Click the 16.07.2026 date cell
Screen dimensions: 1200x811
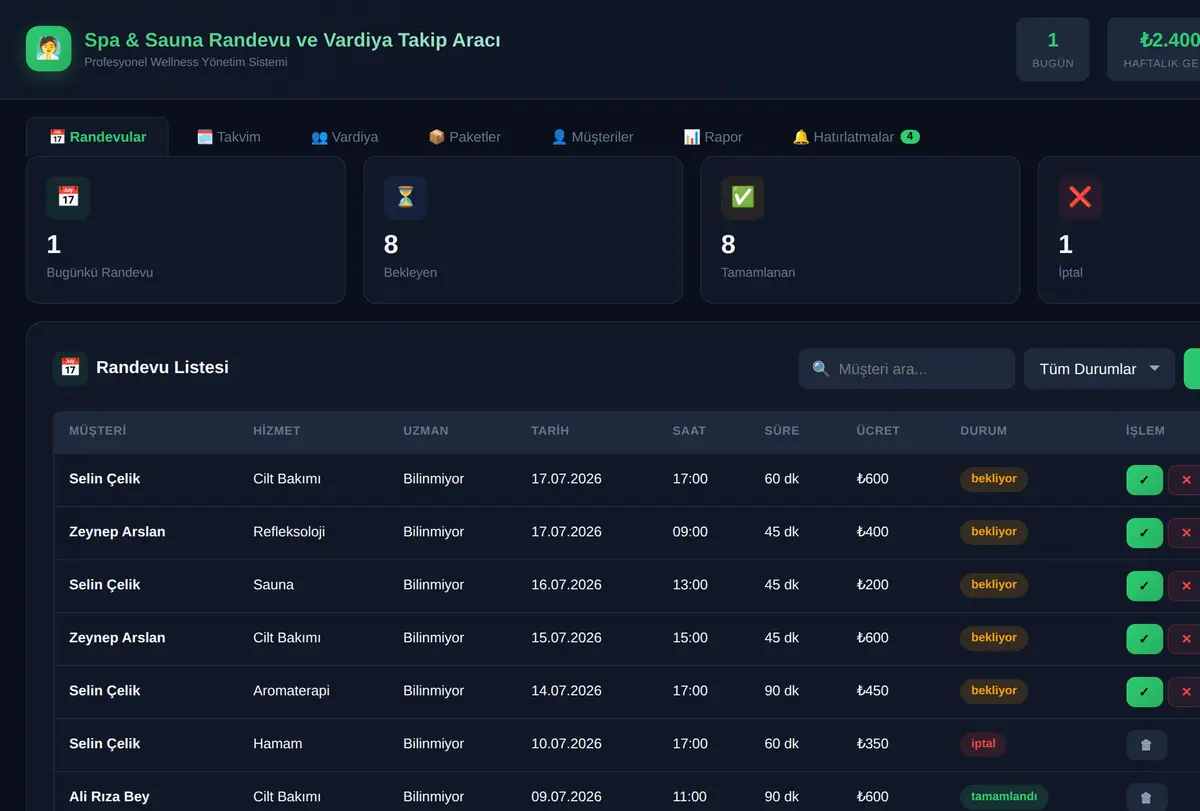click(566, 585)
